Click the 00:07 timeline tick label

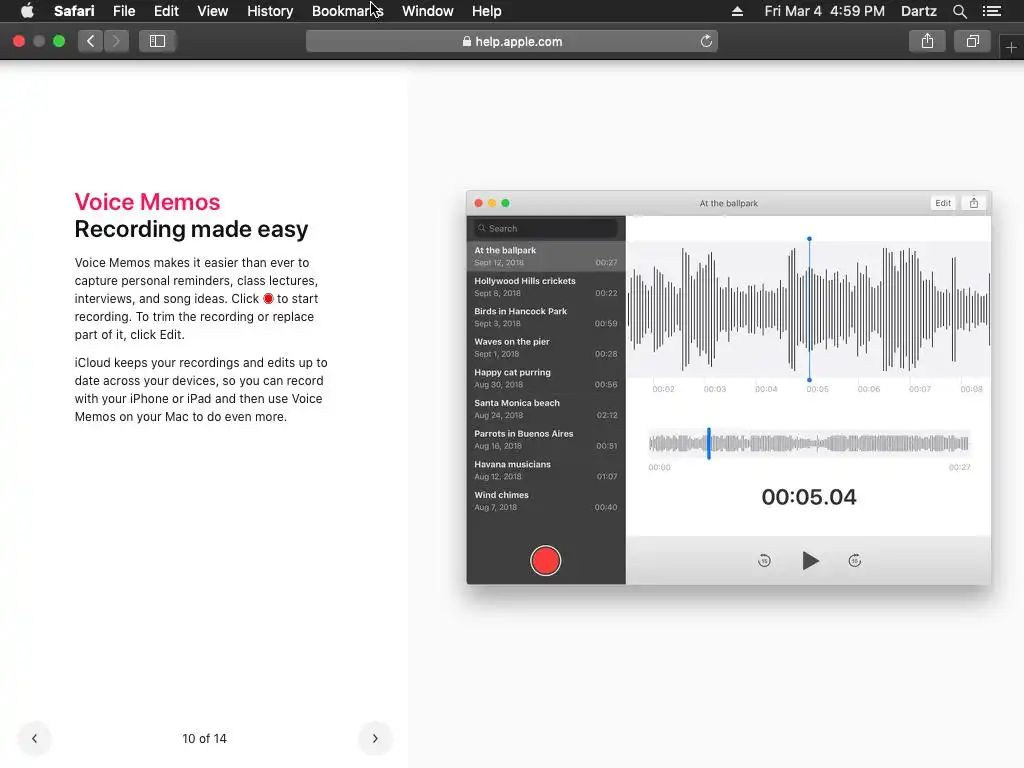click(x=920, y=389)
